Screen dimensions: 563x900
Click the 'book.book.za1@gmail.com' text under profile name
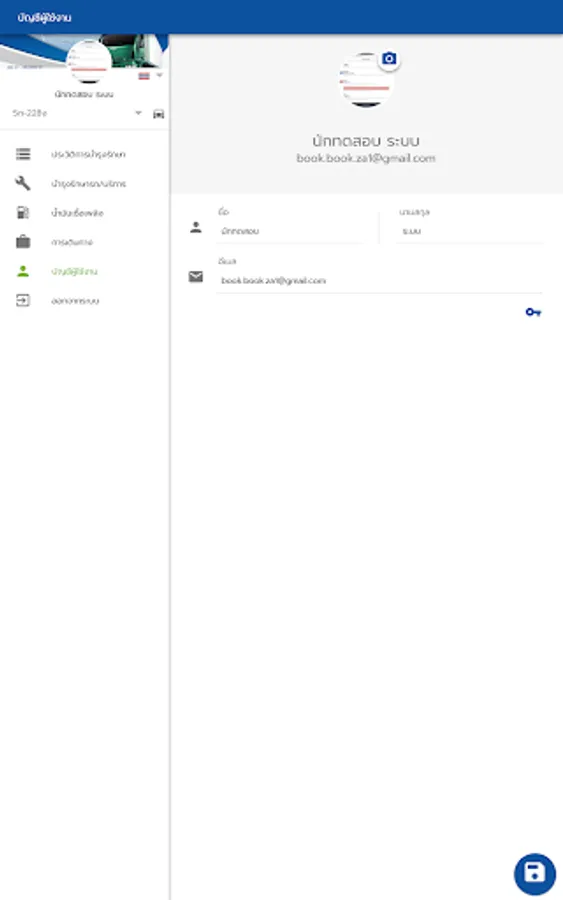click(x=366, y=158)
